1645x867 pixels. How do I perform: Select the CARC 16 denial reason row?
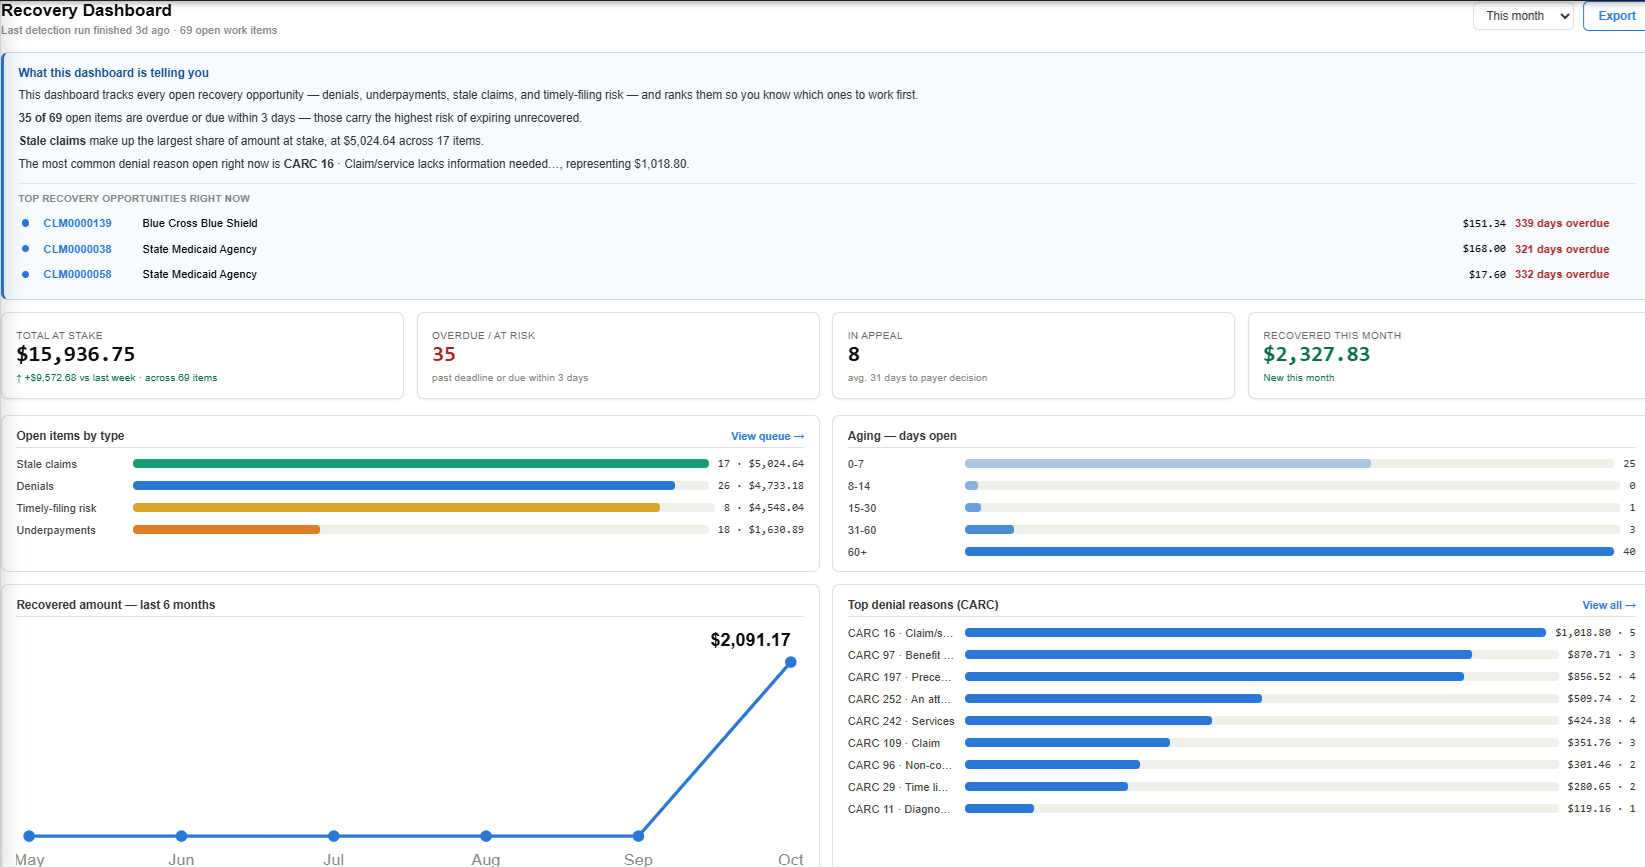click(x=1242, y=633)
